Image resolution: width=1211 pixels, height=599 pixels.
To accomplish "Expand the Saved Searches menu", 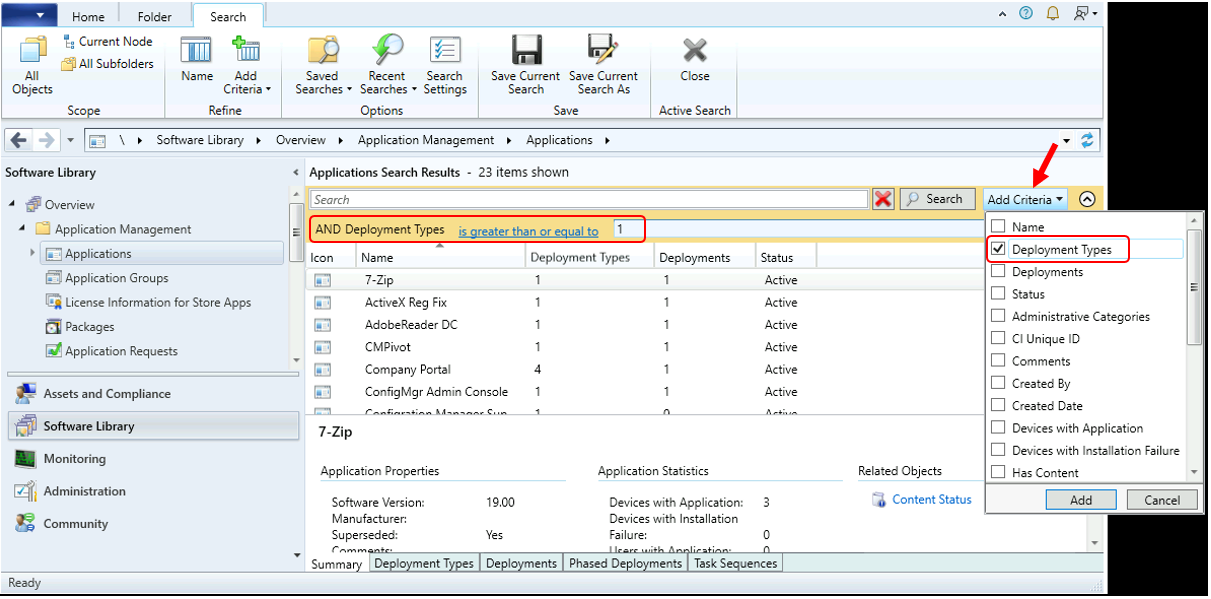I will 322,63.
